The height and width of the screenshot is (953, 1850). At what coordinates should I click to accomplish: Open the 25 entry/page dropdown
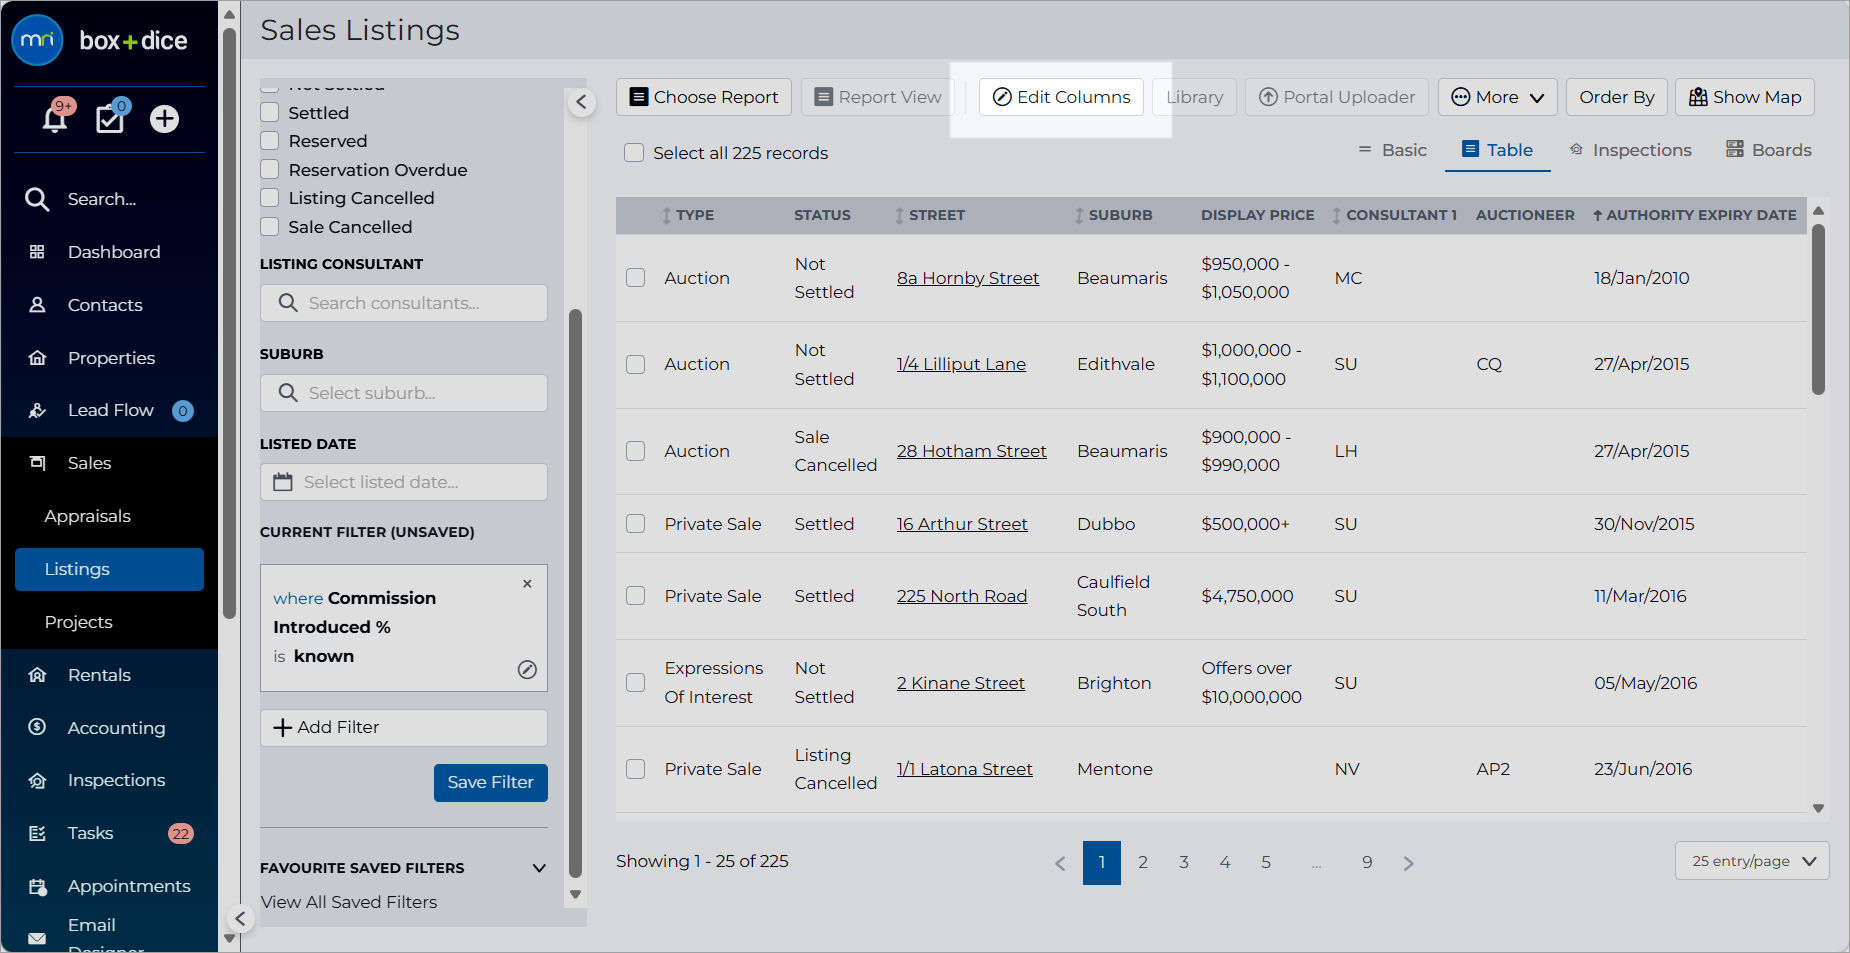click(x=1752, y=861)
